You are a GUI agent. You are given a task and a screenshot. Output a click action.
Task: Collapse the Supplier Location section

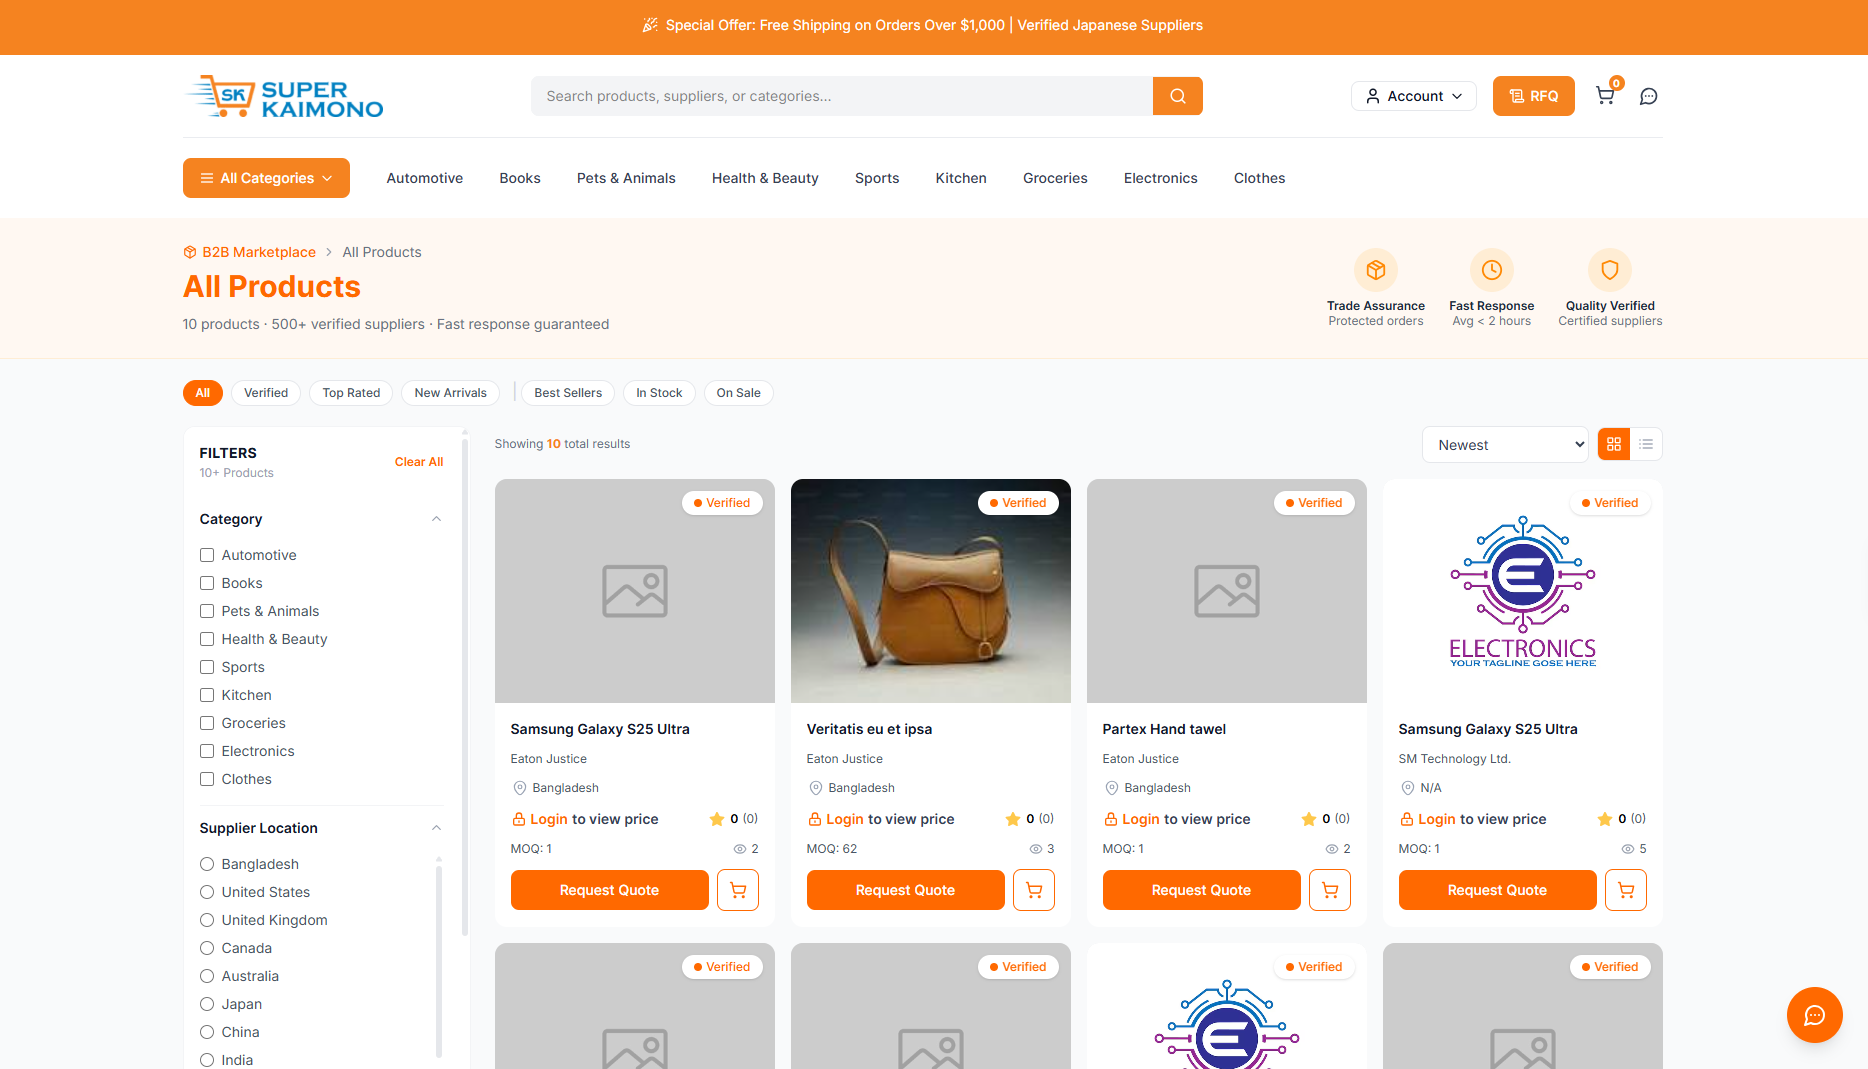pyautogui.click(x=436, y=828)
